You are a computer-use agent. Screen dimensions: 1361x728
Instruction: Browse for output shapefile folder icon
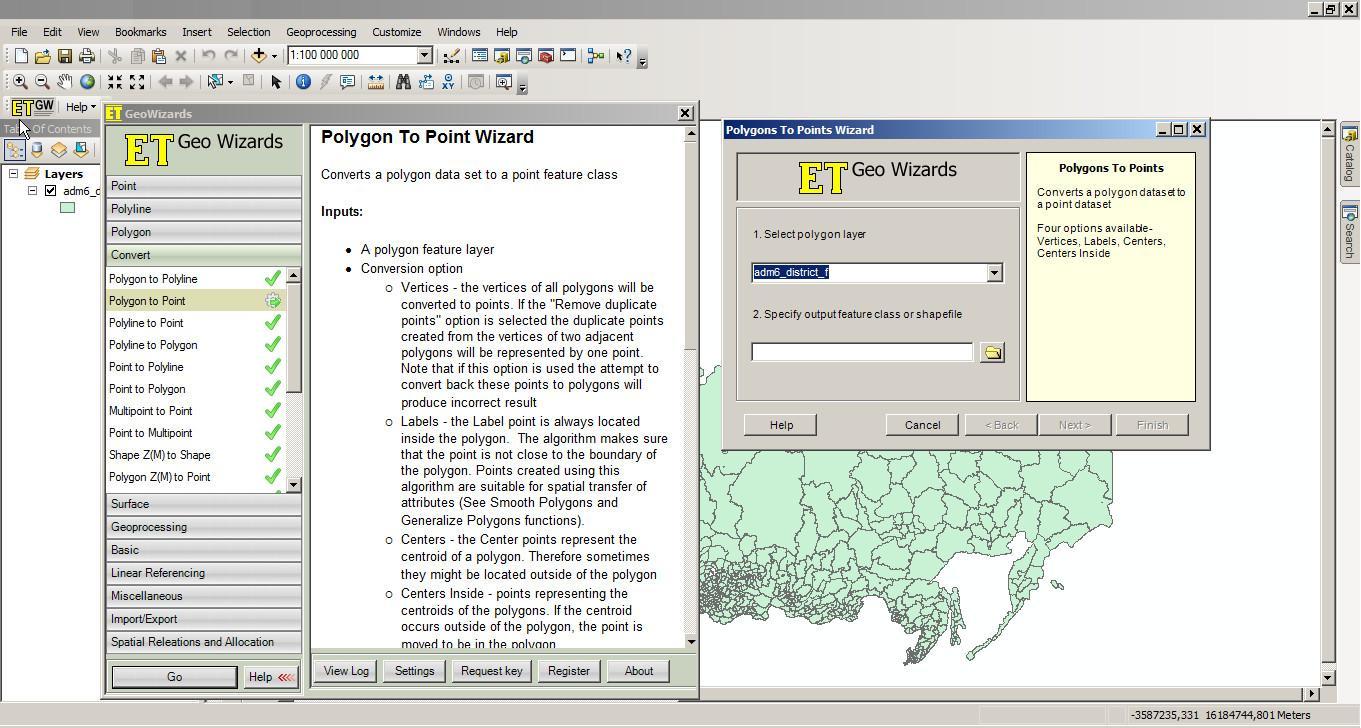(992, 352)
